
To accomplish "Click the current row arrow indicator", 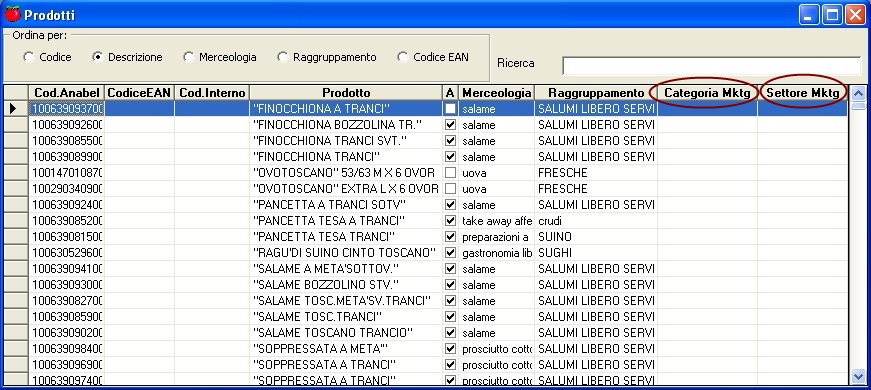I will tap(14, 108).
